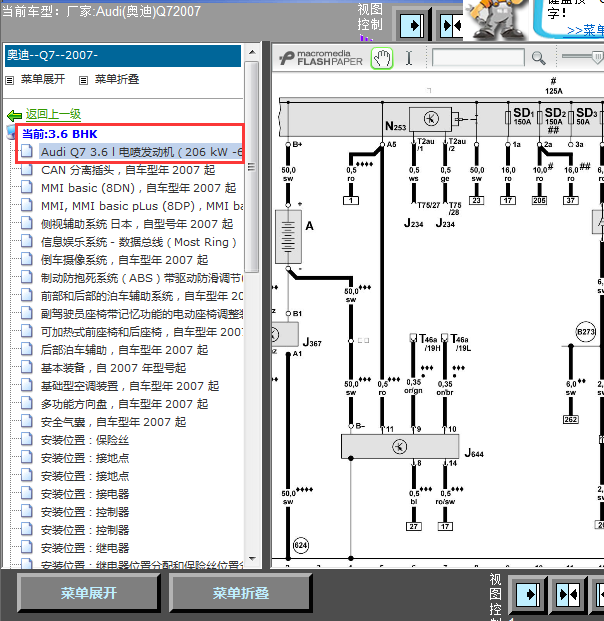Open MMI, MMI basic pLus (8DP) document
The image size is (604, 621).
[142, 206]
